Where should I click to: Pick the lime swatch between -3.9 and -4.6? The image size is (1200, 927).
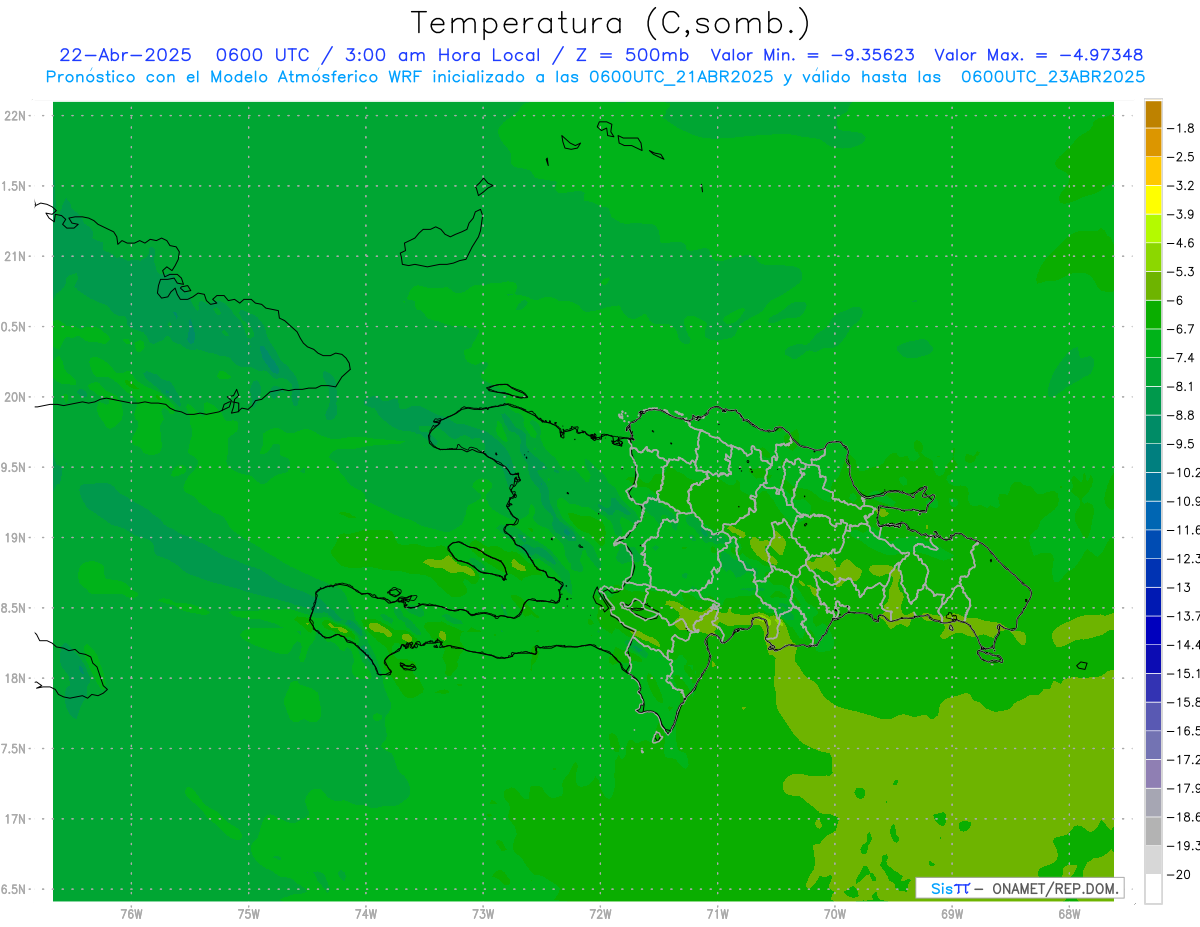[x=1153, y=229]
